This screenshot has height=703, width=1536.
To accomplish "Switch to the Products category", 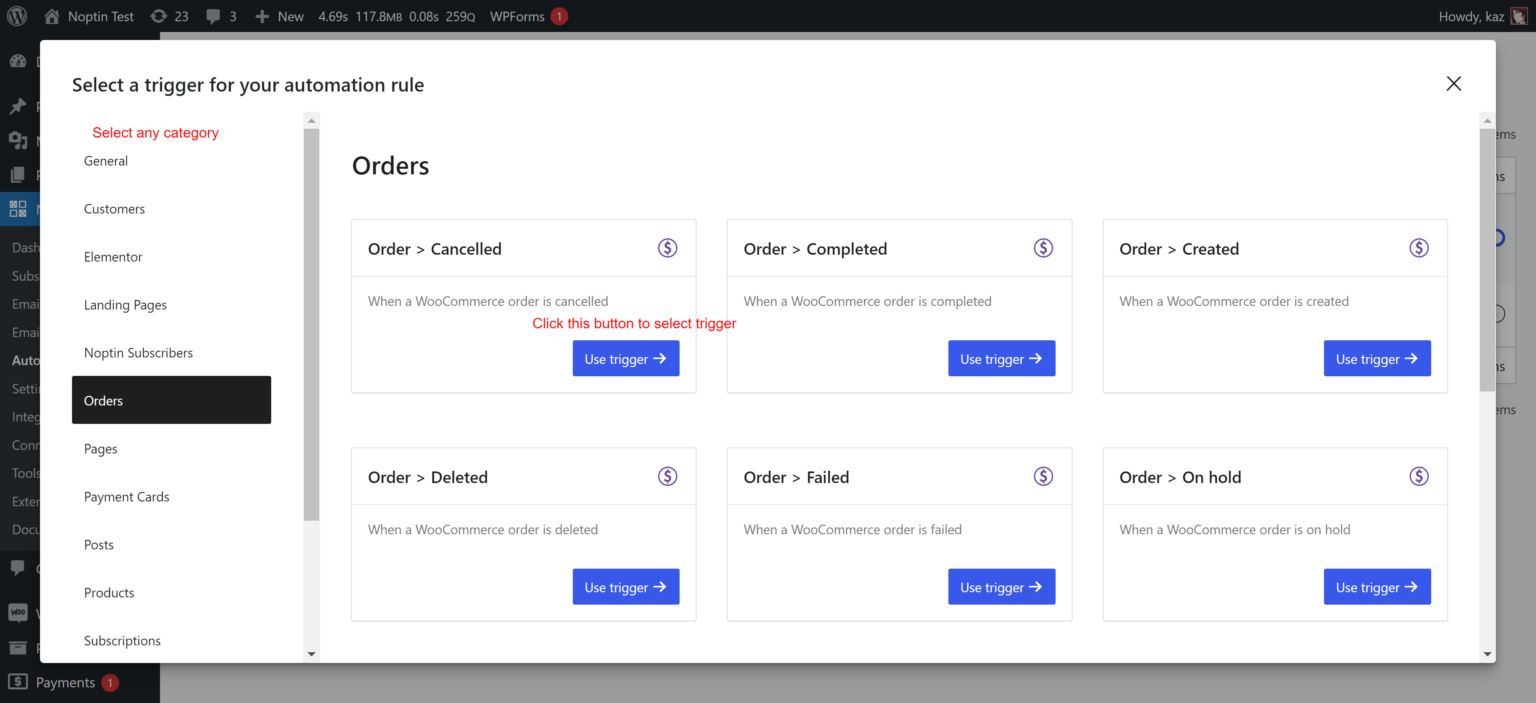I will (108, 592).
